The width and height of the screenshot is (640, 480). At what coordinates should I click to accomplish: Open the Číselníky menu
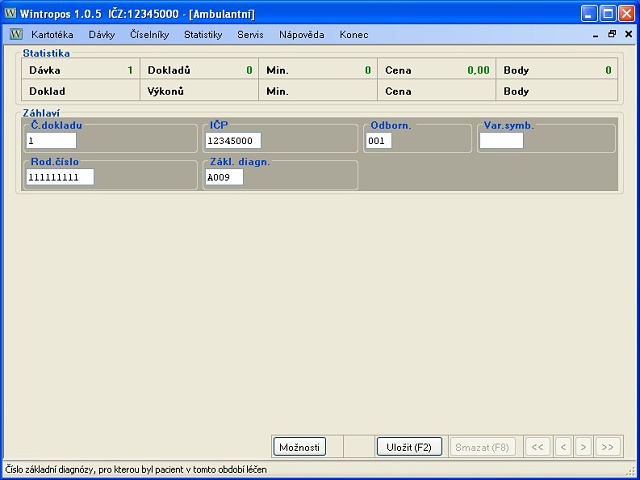pyautogui.click(x=149, y=35)
